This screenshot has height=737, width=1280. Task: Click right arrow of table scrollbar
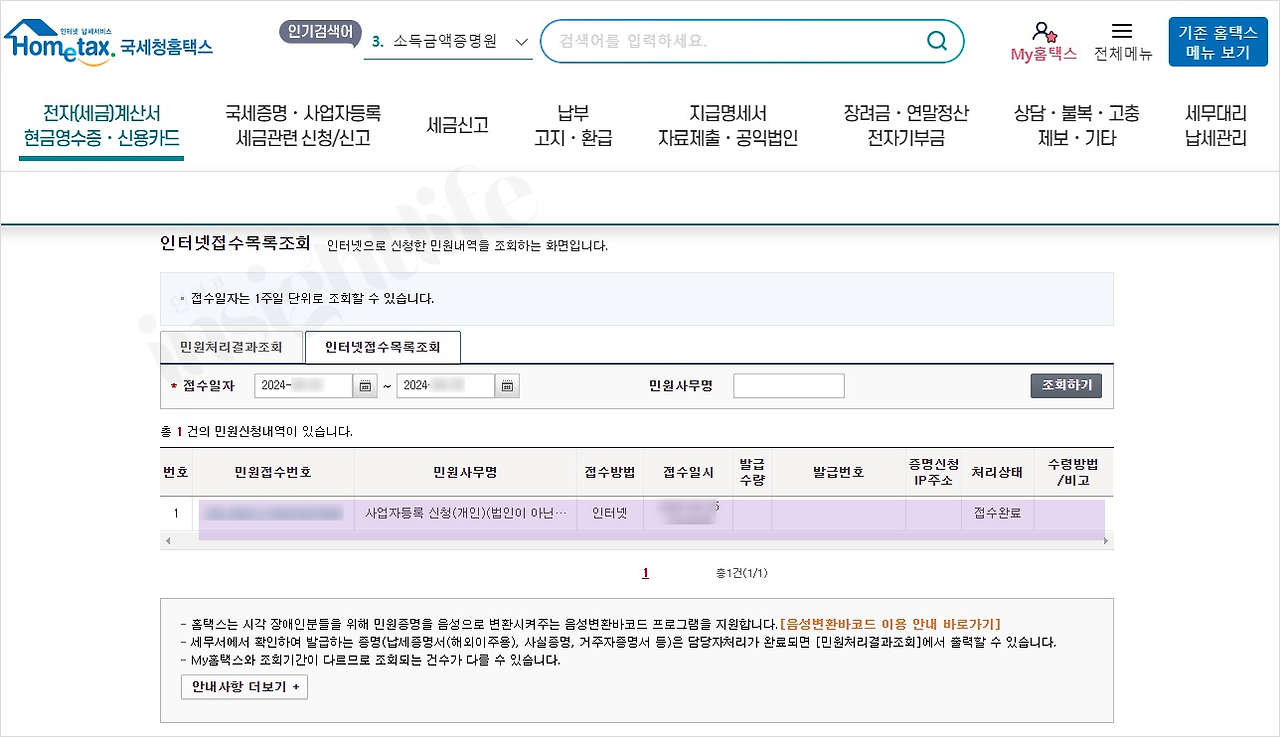[1106, 541]
